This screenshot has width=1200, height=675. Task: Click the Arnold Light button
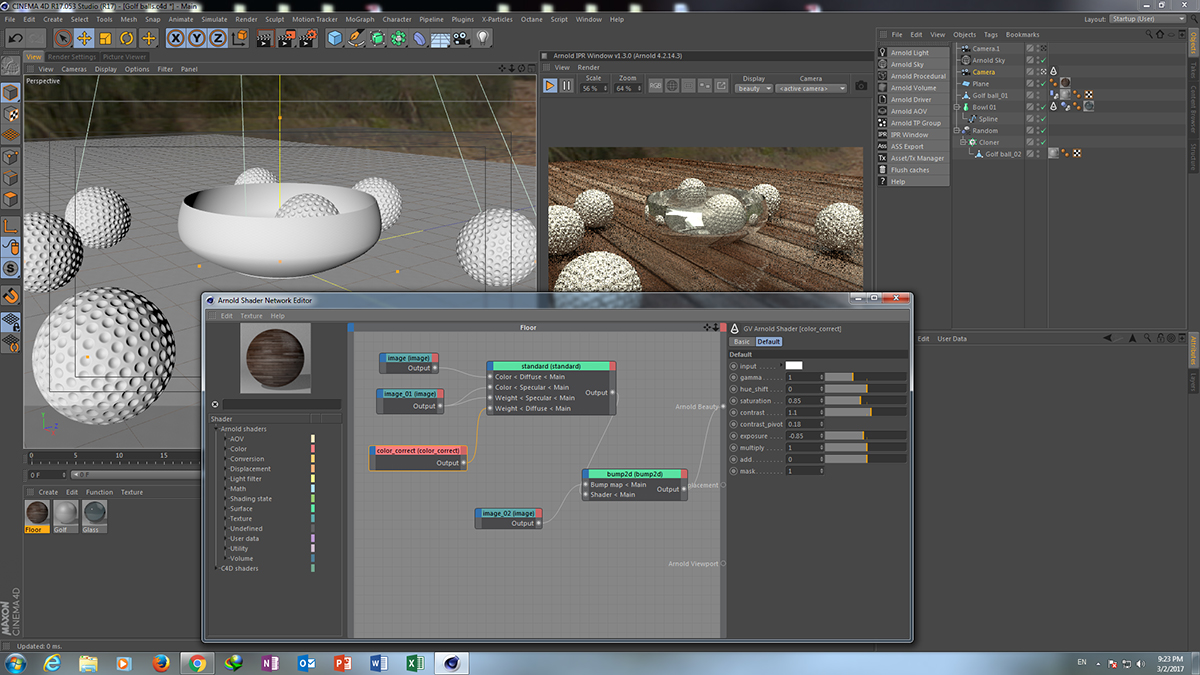pyautogui.click(x=909, y=53)
